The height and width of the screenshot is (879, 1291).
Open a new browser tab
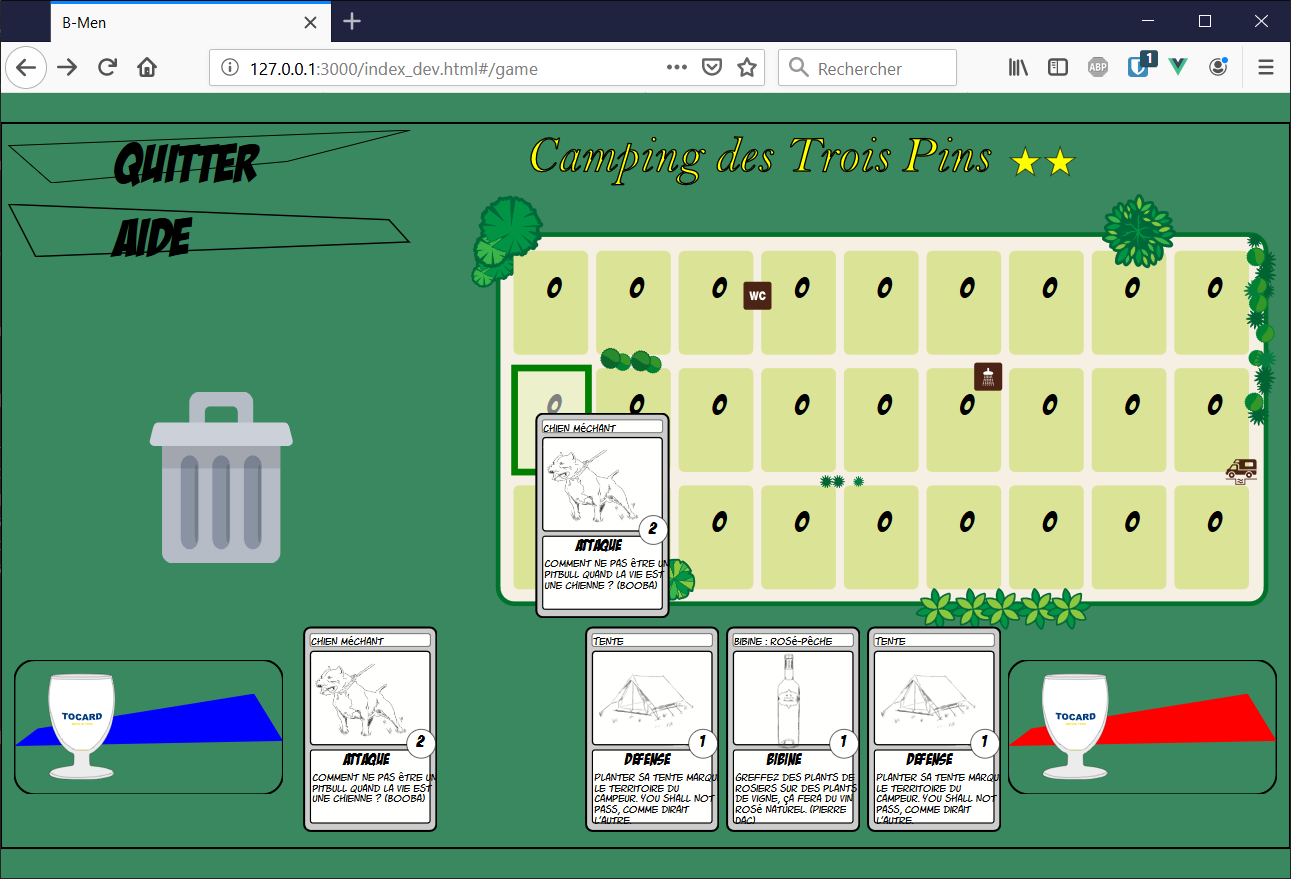coord(352,22)
